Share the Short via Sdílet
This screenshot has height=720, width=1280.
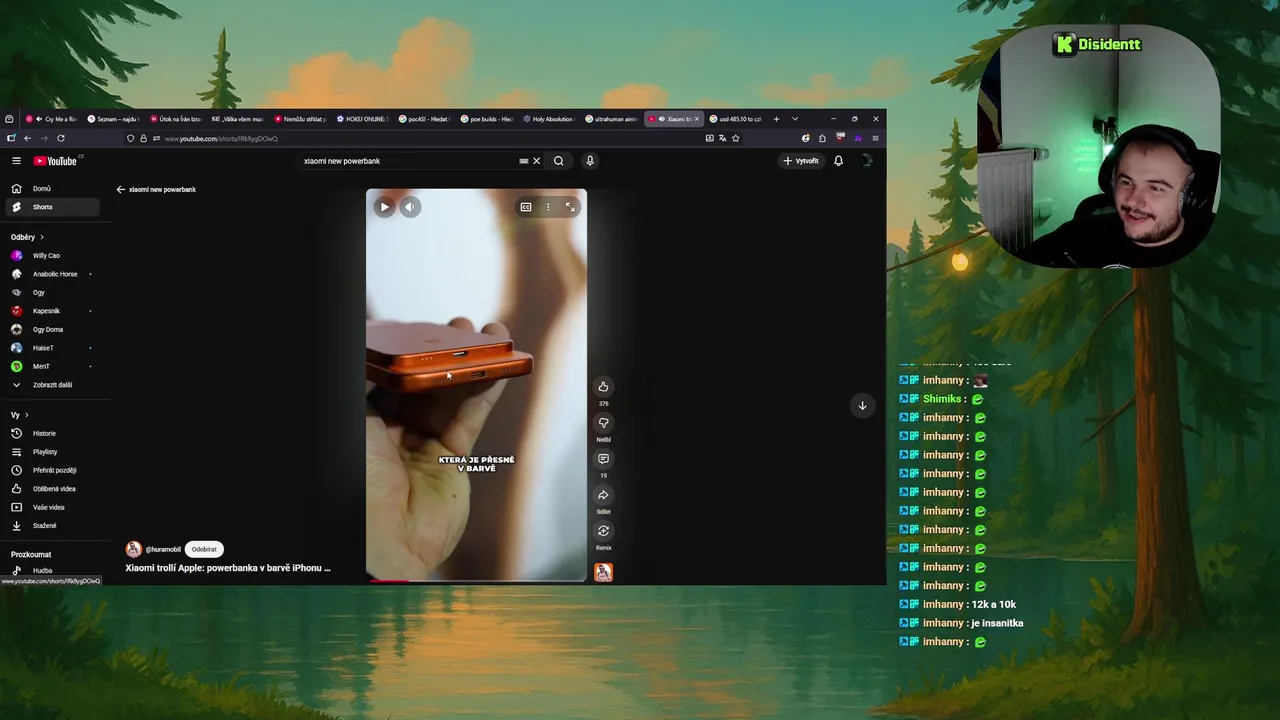click(x=603, y=495)
